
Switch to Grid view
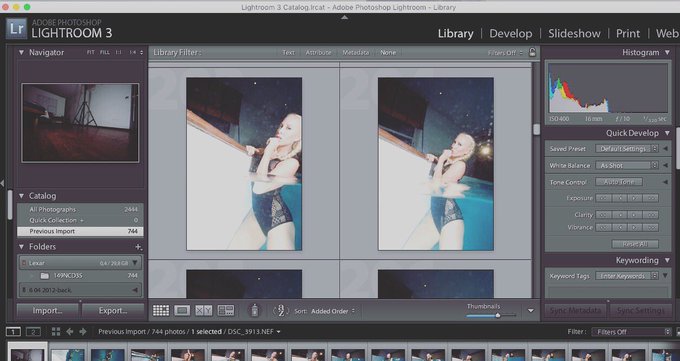pyautogui.click(x=161, y=310)
